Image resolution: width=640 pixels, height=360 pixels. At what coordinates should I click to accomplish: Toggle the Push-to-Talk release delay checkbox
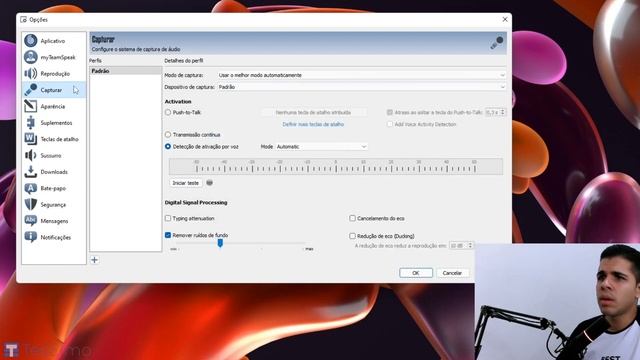tap(390, 112)
